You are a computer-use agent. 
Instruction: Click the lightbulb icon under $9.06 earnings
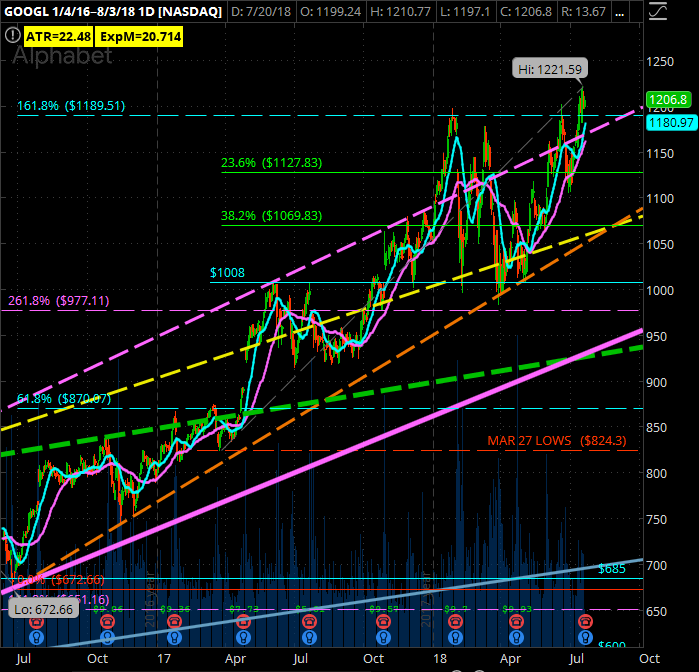click(x=107, y=638)
